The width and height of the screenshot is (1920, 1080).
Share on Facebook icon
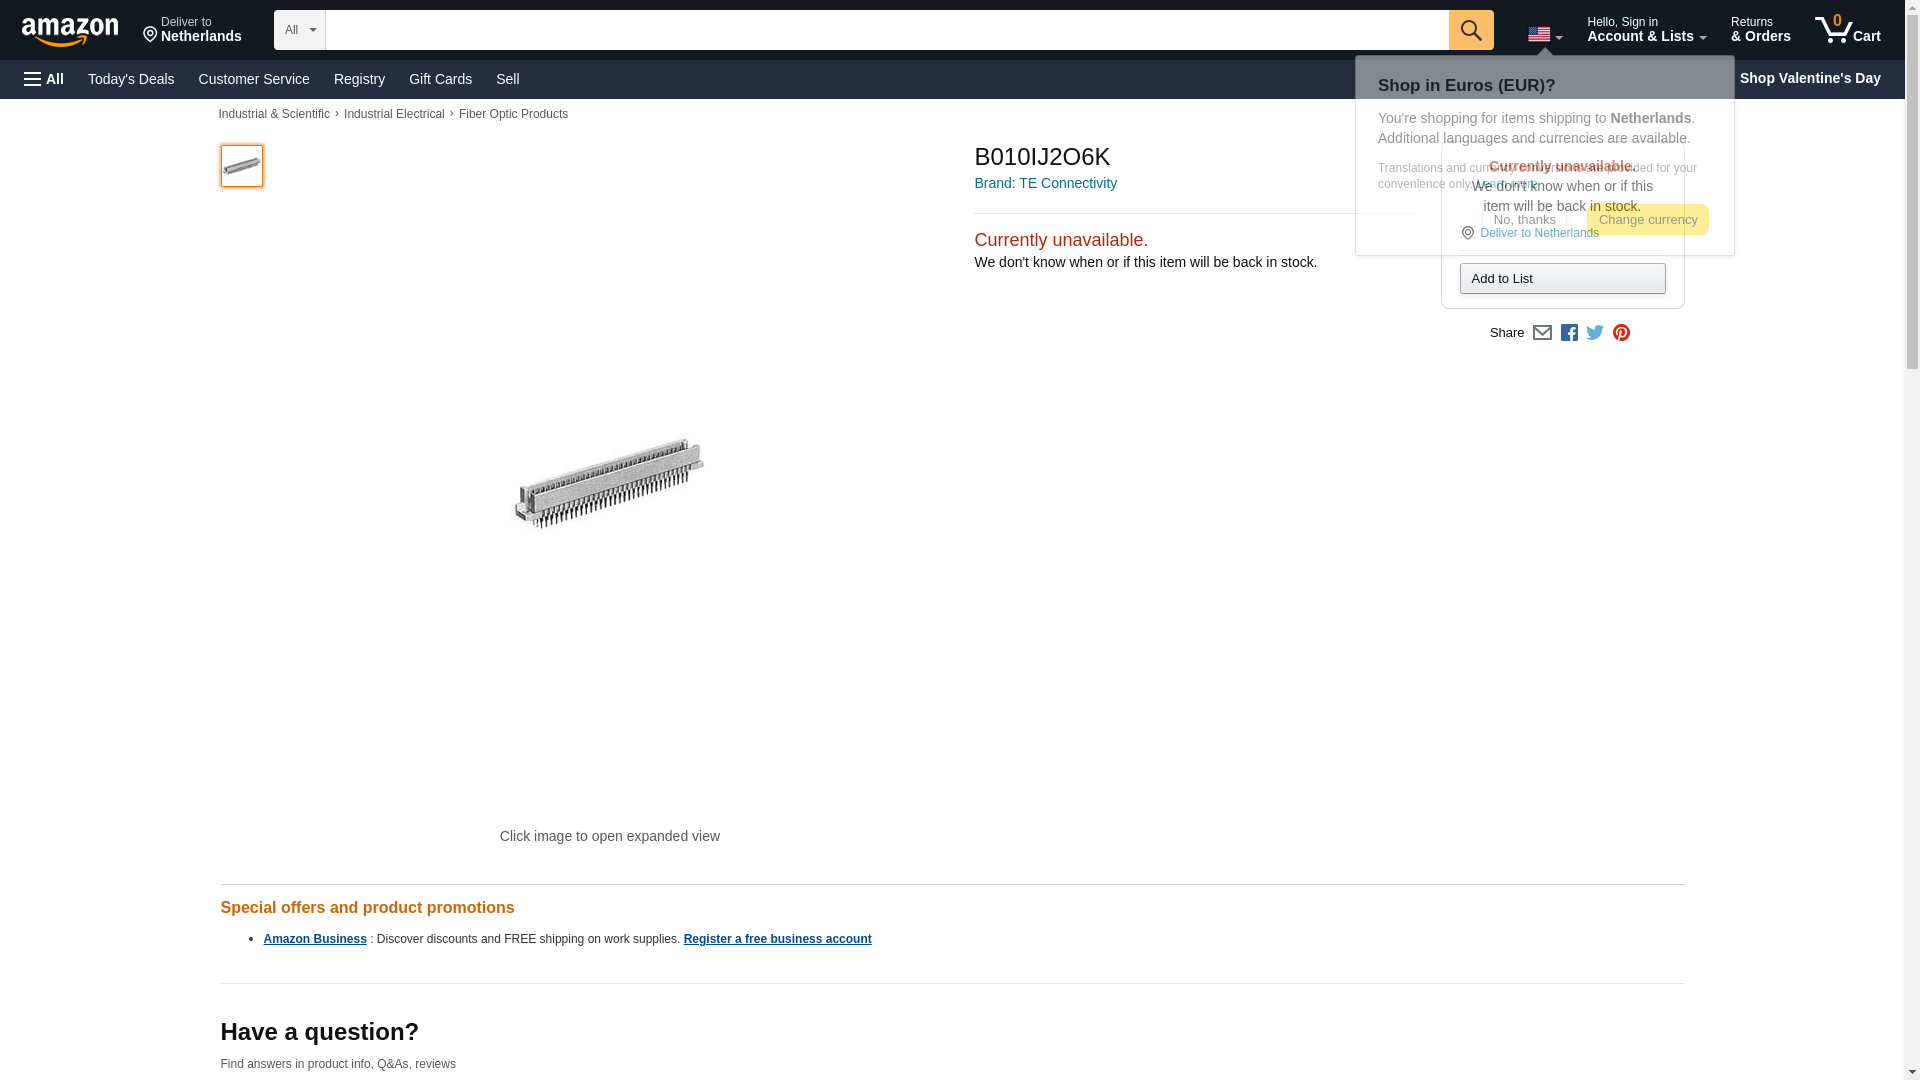point(1569,333)
